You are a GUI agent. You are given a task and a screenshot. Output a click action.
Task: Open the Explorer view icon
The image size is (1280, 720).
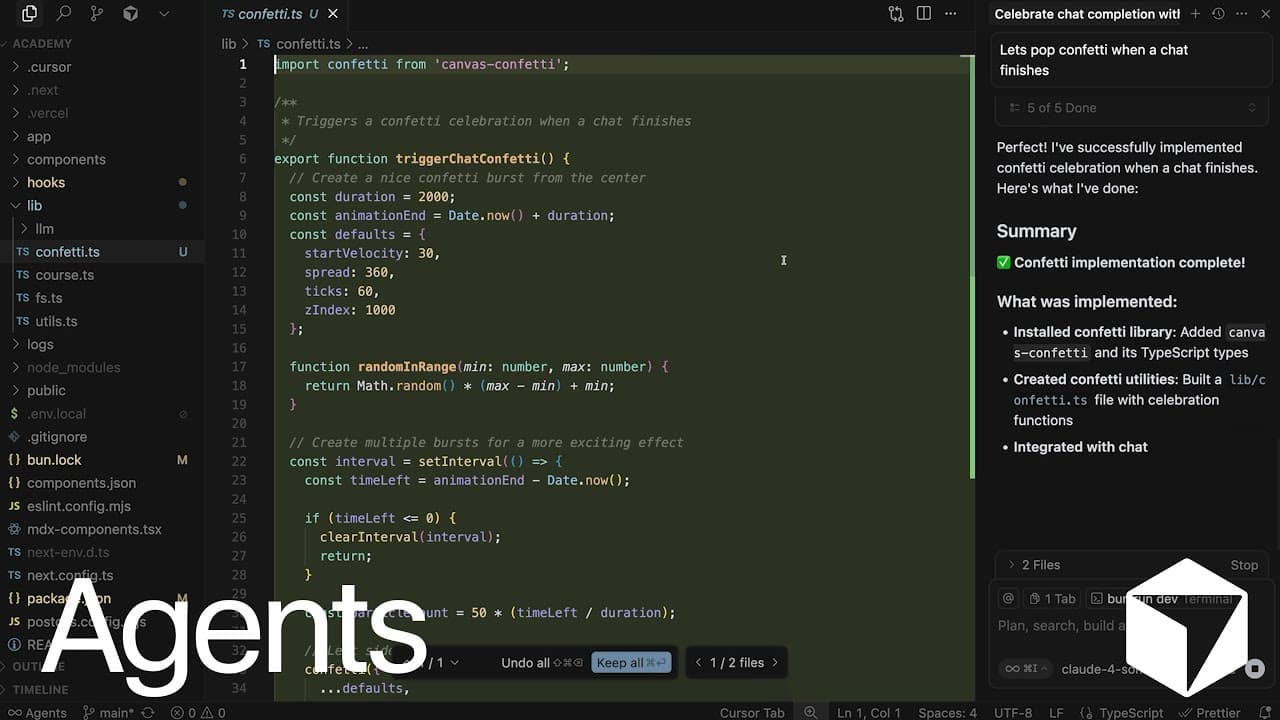[x=29, y=14]
